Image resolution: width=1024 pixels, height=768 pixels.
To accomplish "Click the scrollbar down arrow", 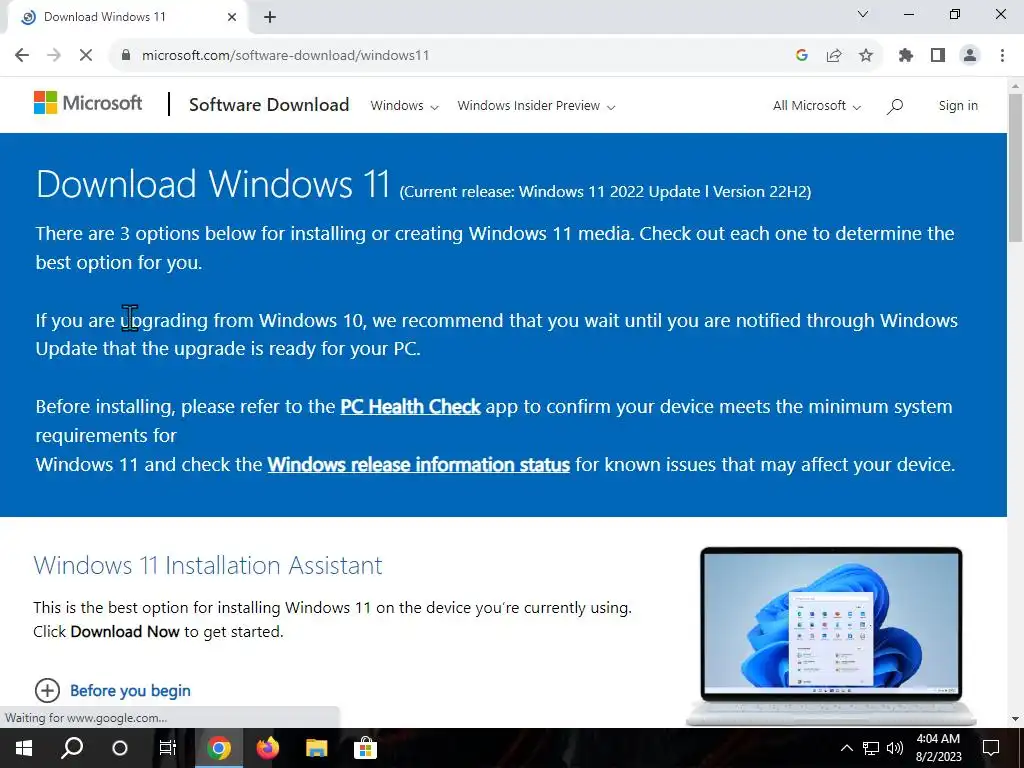I will click(x=1015, y=718).
